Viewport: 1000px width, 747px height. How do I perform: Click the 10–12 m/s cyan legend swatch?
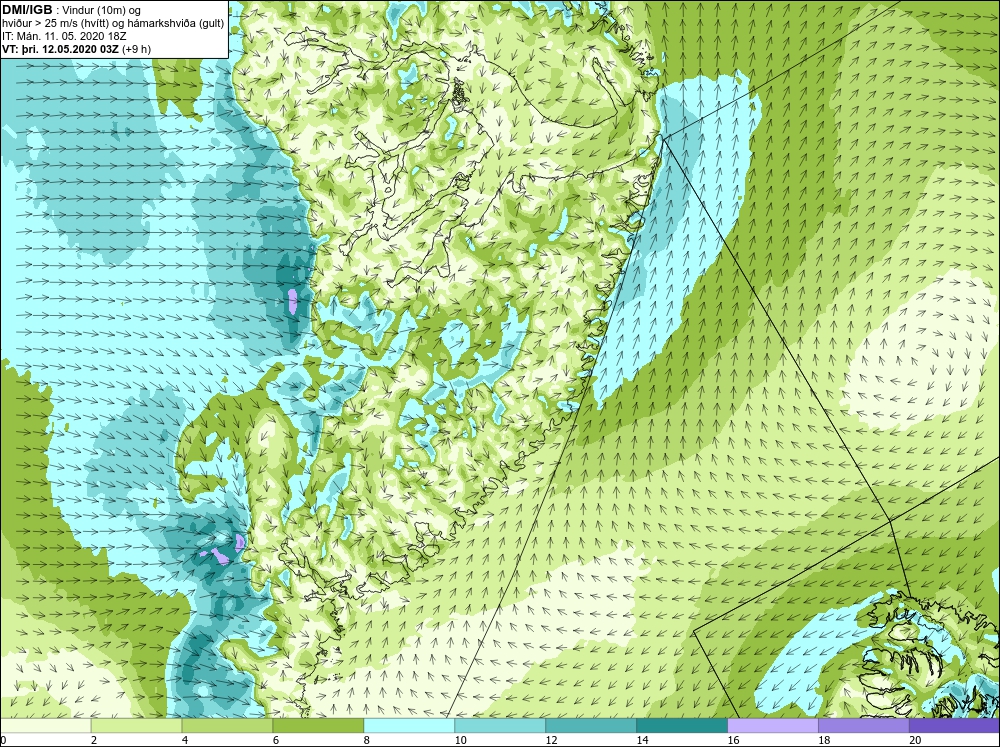pyautogui.click(x=500, y=725)
